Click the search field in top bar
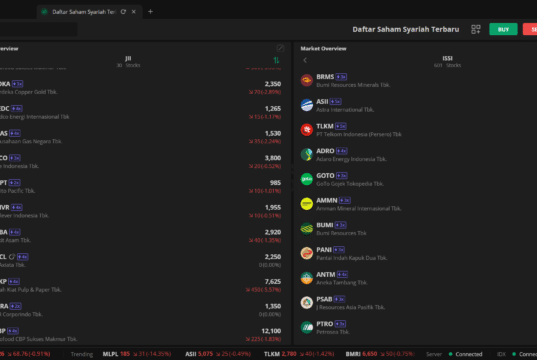This screenshot has width=537, height=360. tap(38, 29)
